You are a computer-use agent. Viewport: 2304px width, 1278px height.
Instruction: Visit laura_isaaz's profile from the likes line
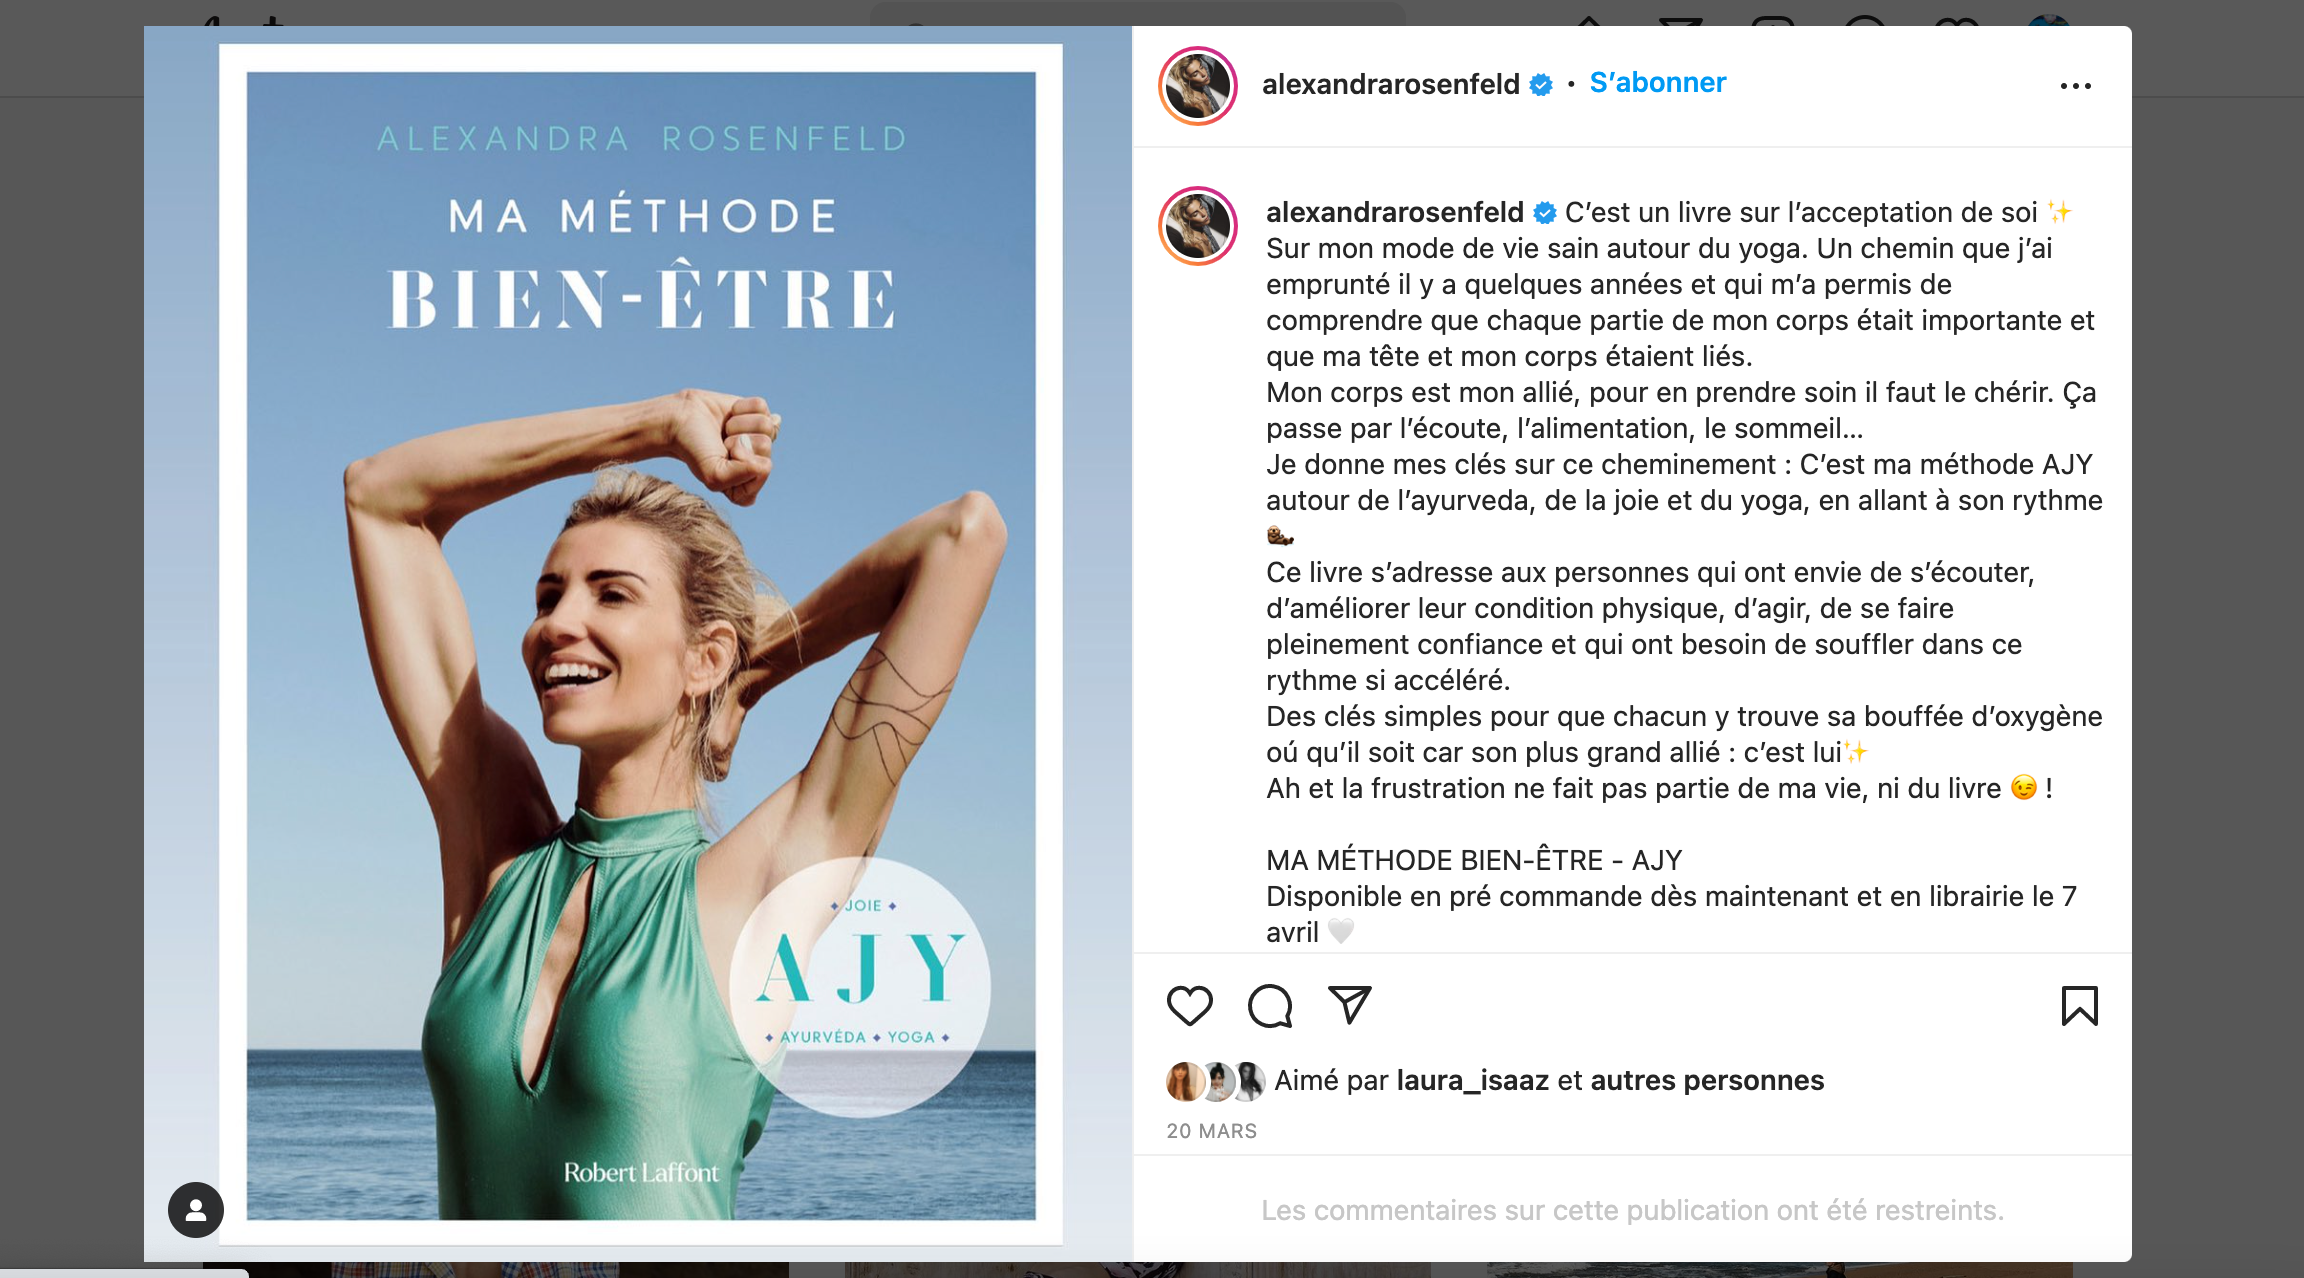tap(1472, 1081)
